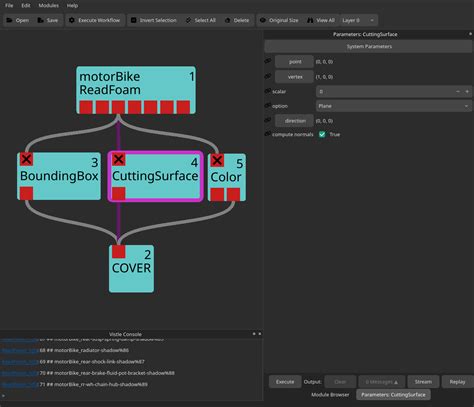
Task: Toggle visibility icon beside point parameter
Action: tap(268, 61)
